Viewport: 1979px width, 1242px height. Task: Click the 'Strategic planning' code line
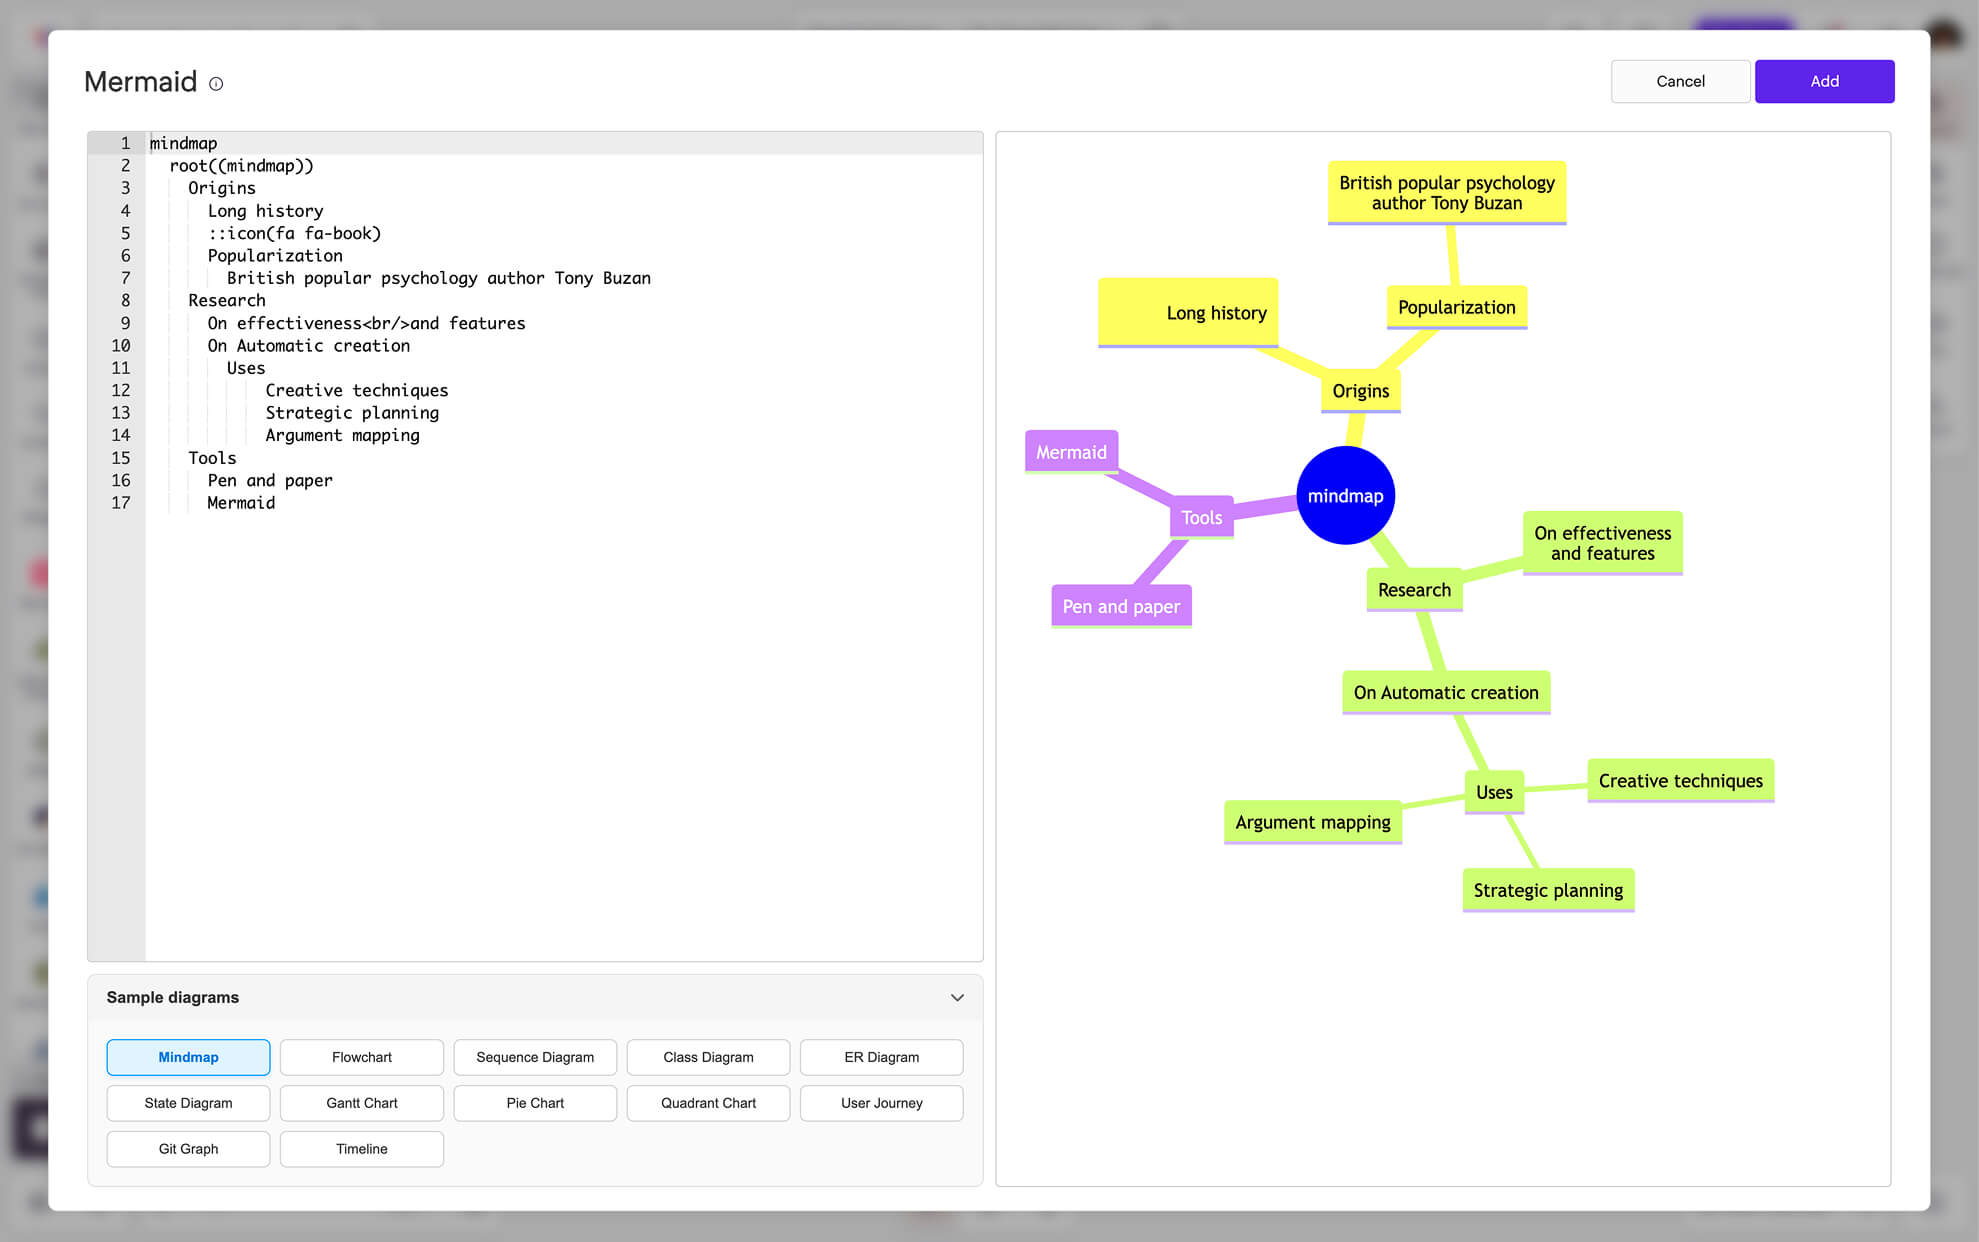click(352, 413)
